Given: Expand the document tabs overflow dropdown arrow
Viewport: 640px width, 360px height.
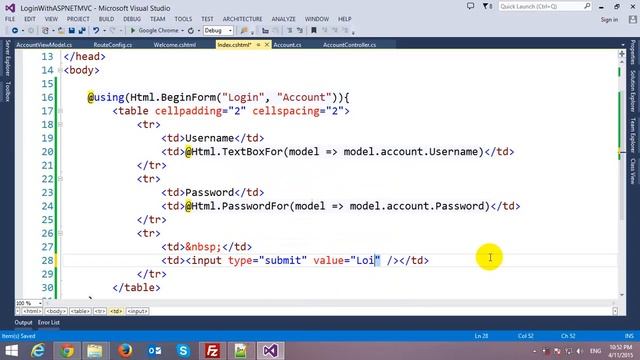Looking at the screenshot, I should click(623, 44).
